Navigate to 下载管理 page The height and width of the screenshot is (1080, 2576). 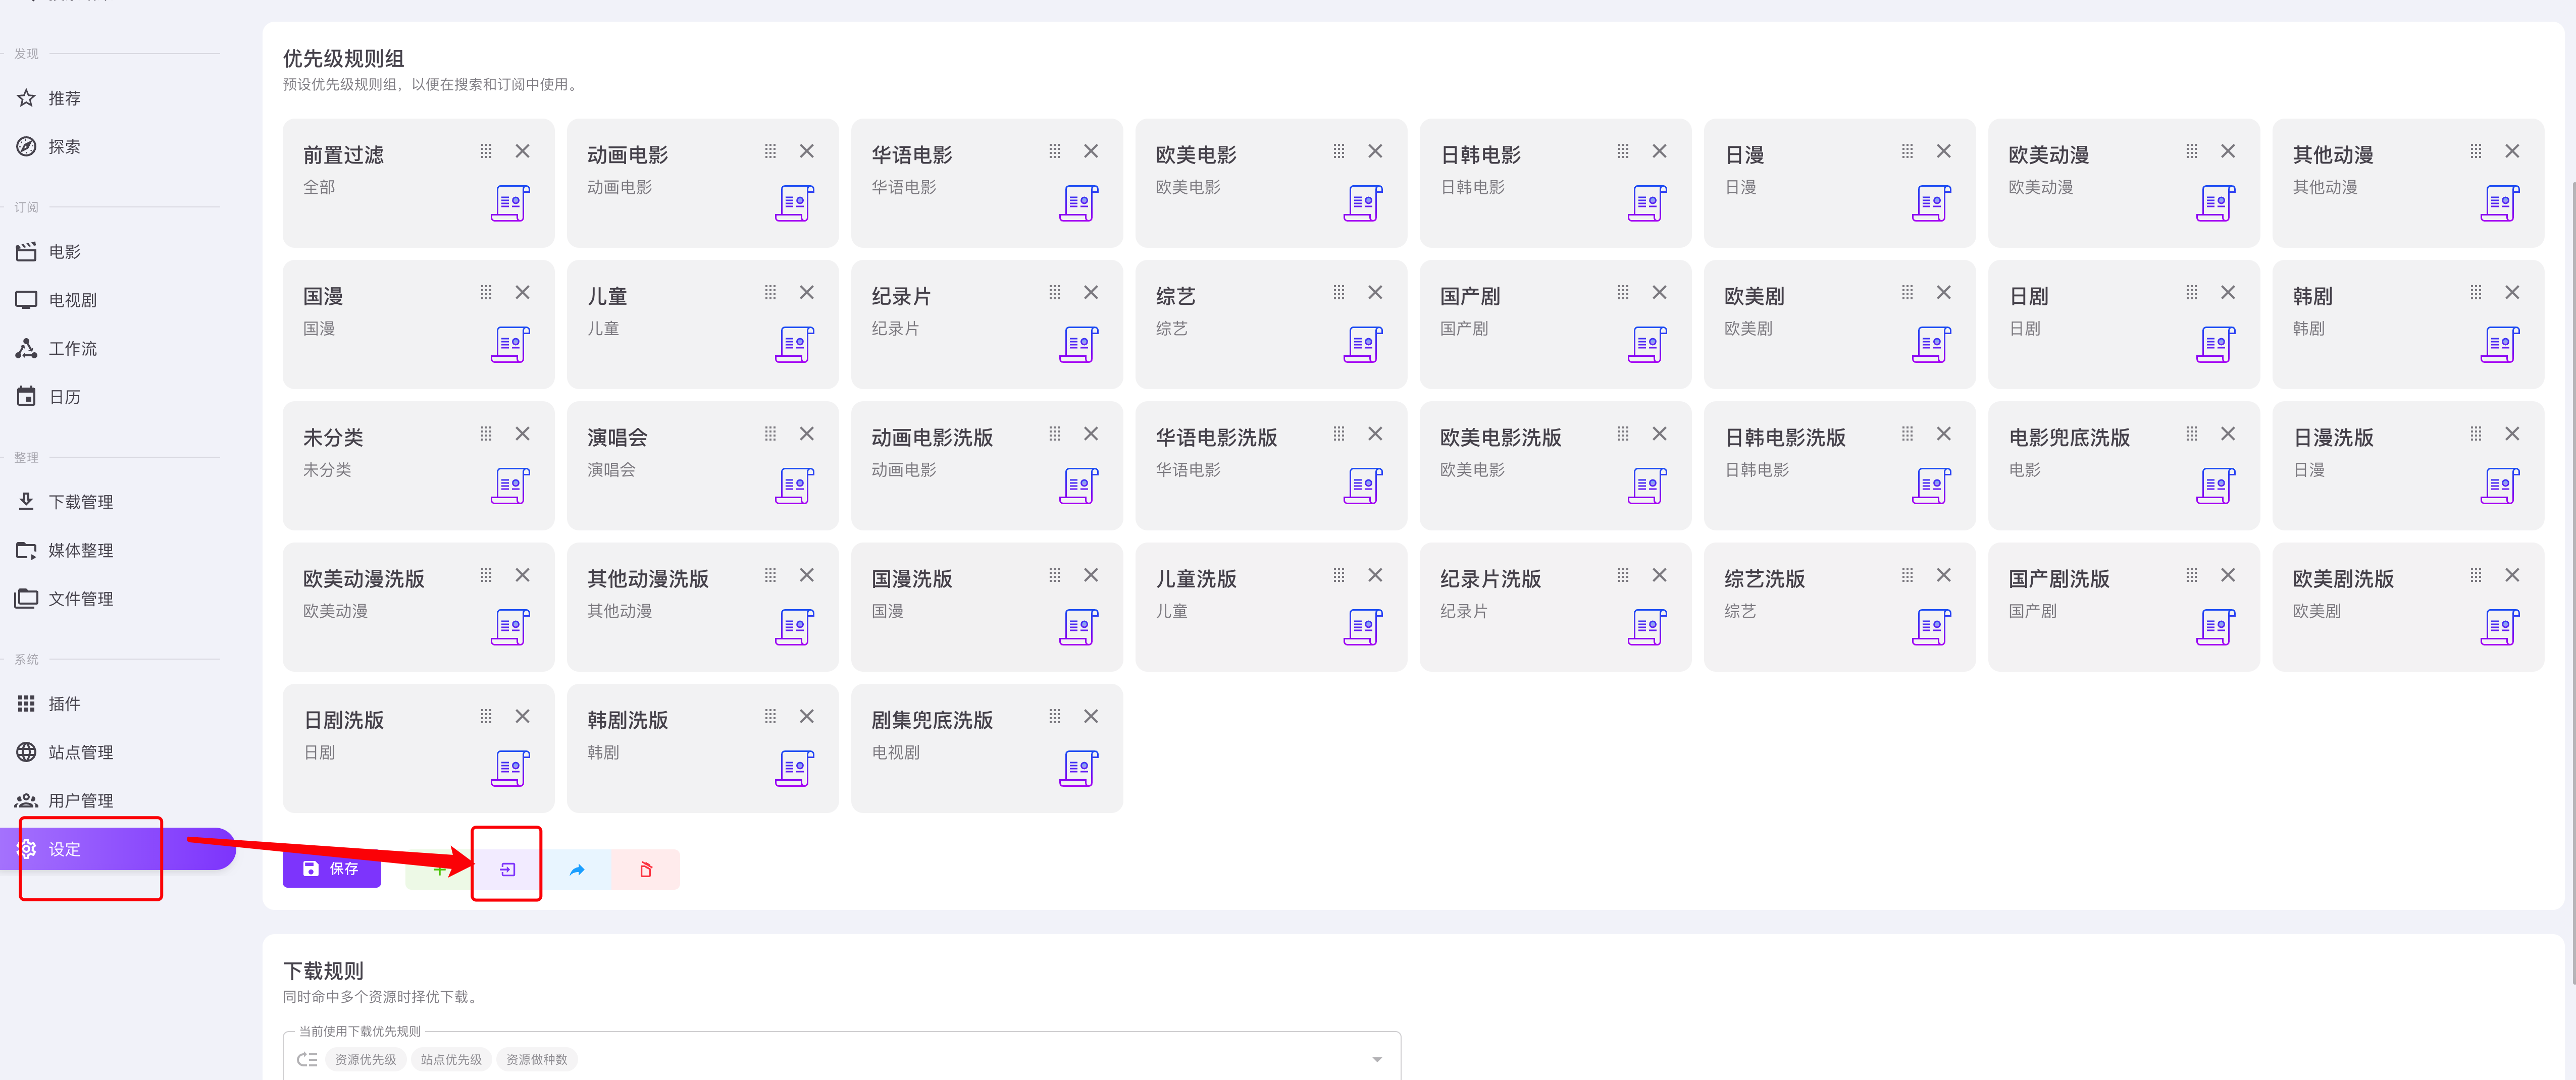coord(80,501)
